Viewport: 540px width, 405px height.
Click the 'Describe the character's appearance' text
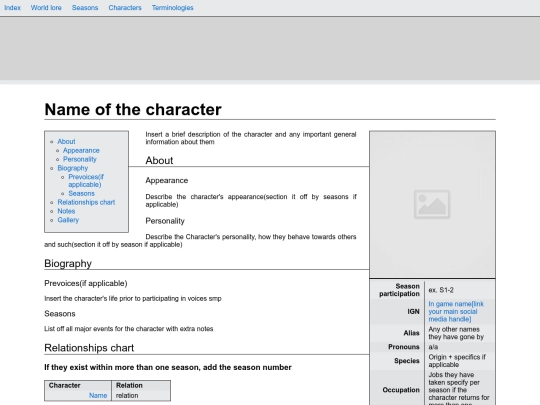pyautogui.click(x=251, y=200)
